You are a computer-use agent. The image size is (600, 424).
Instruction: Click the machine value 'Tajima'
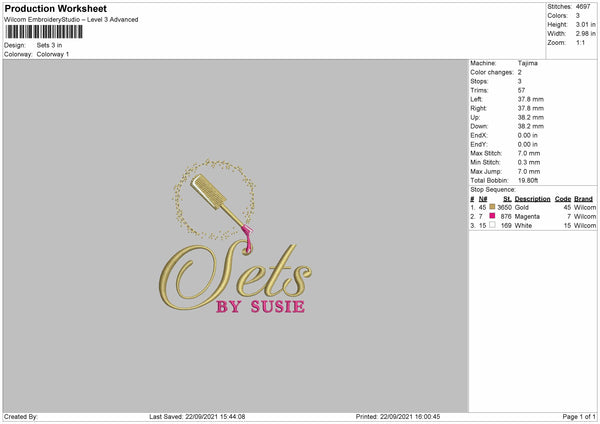528,63
